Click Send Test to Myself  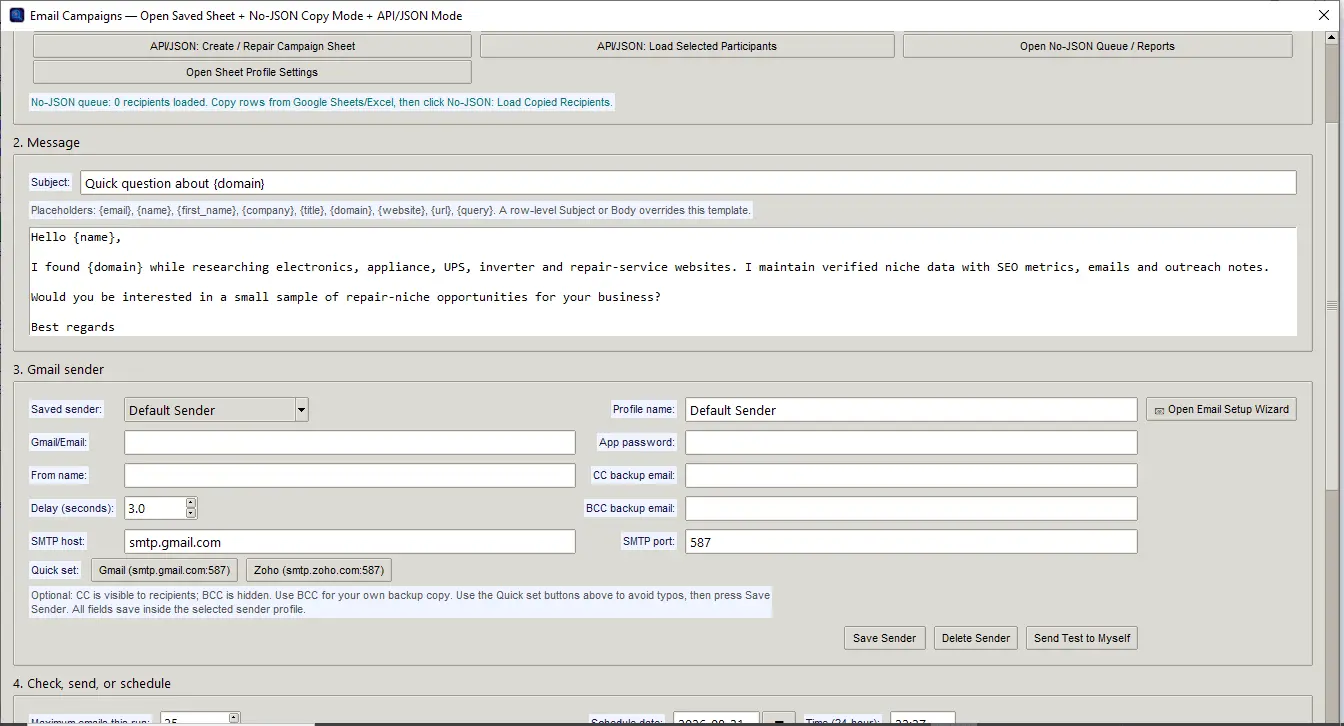point(1082,638)
